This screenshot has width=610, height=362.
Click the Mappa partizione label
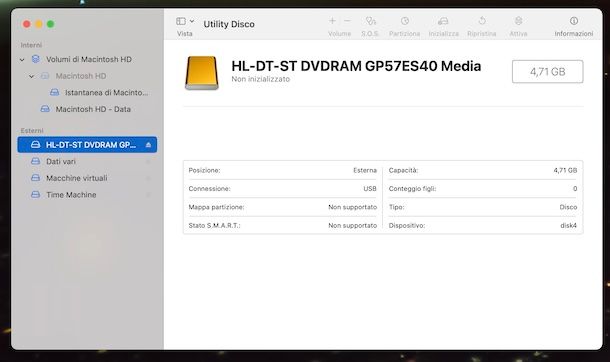(x=216, y=207)
